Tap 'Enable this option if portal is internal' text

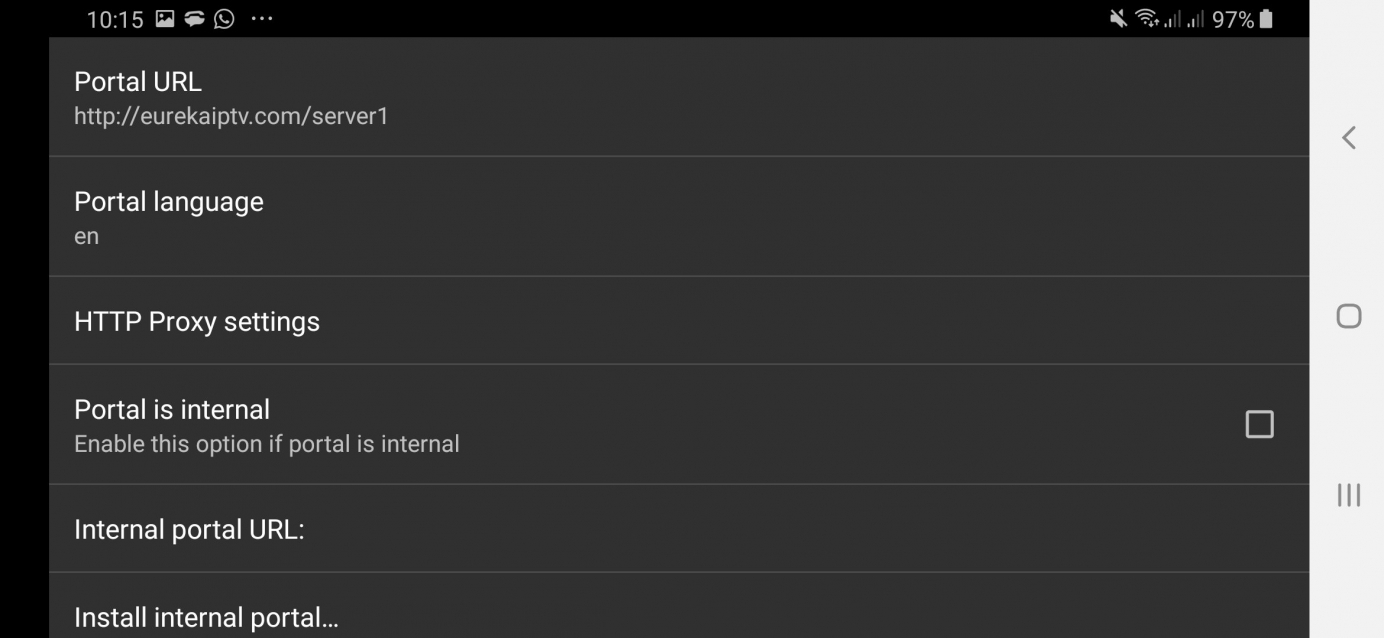[267, 444]
